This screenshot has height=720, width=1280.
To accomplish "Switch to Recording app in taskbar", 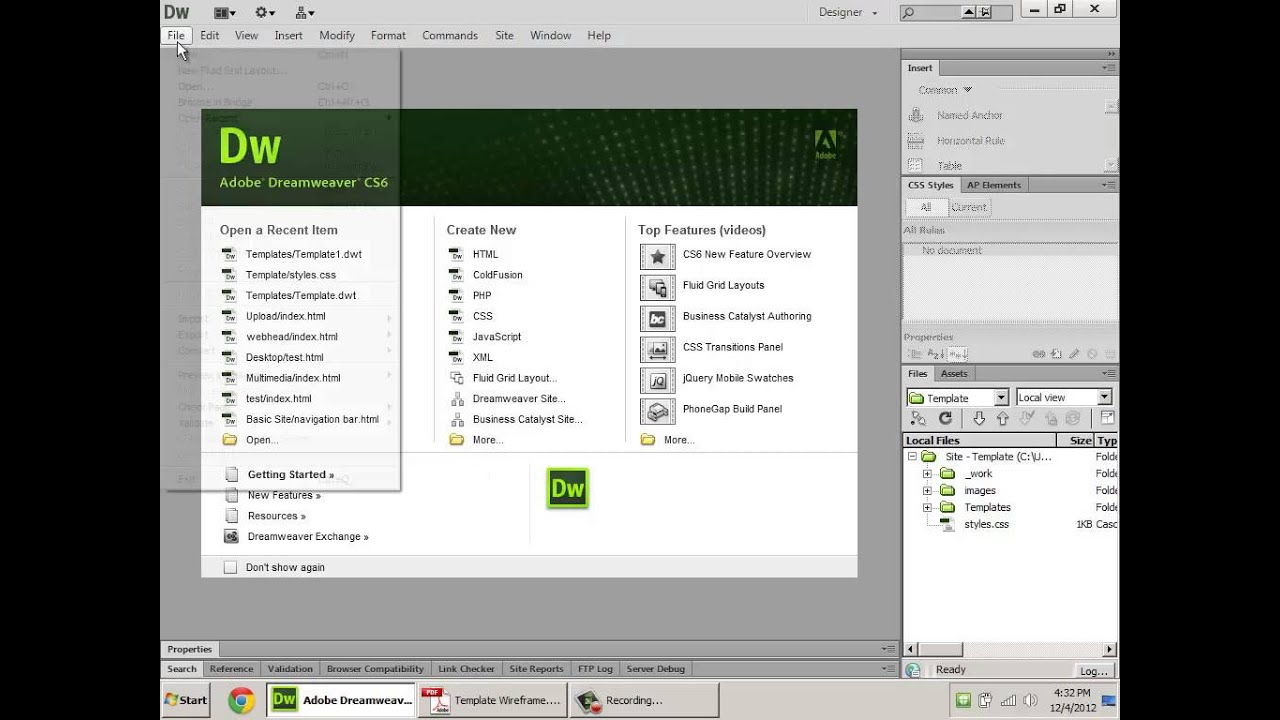I will tap(644, 700).
